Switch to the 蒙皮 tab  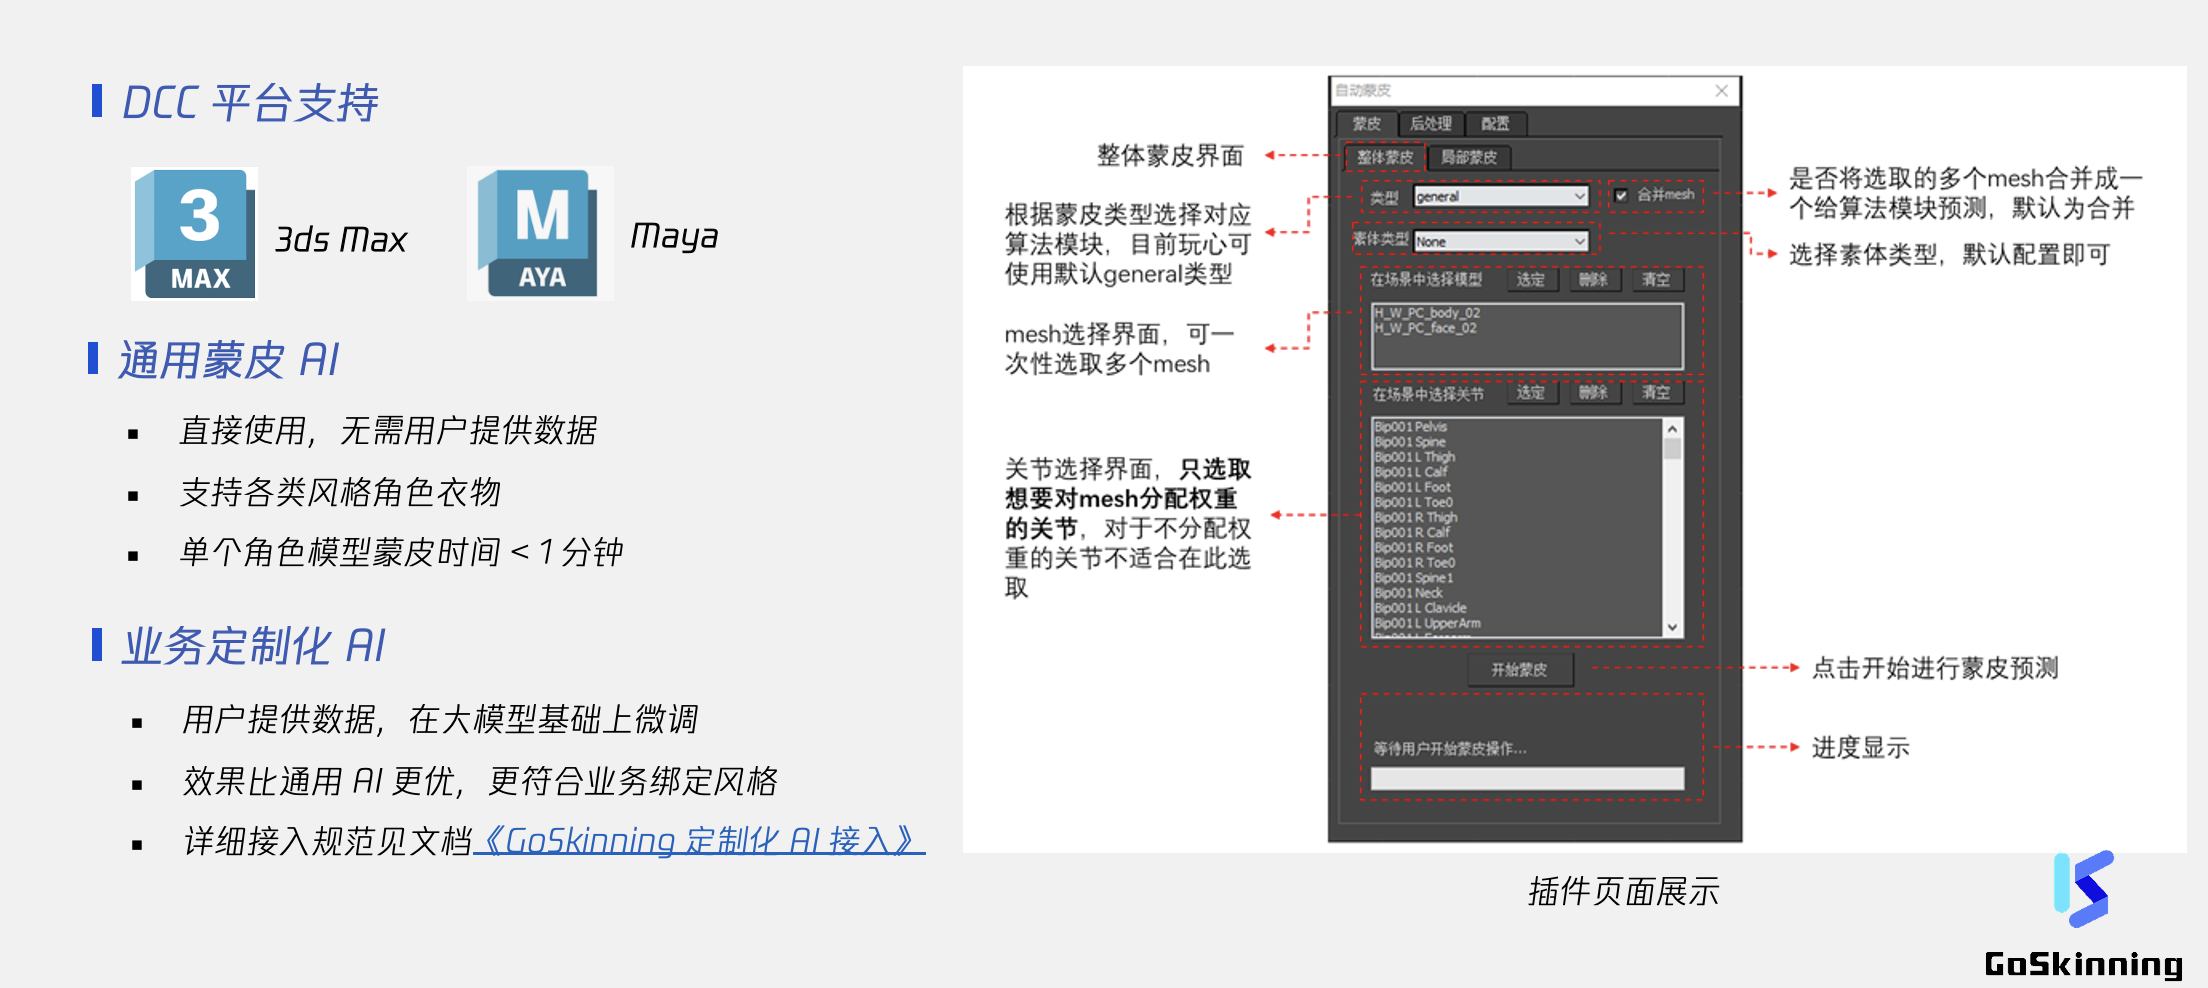pos(1366,124)
